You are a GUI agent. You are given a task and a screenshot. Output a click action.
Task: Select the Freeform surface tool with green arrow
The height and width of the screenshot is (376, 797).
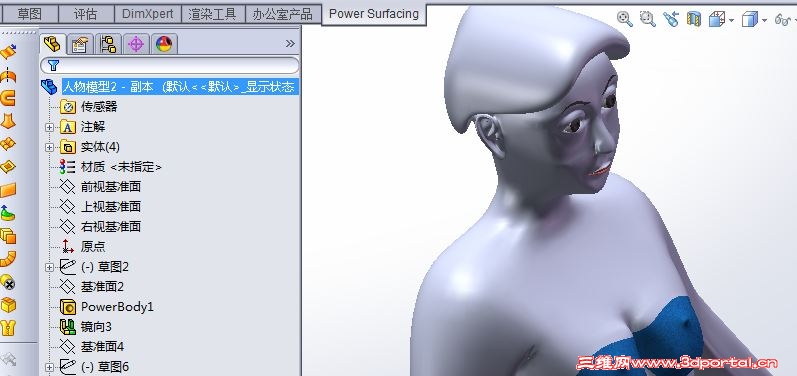point(8,213)
